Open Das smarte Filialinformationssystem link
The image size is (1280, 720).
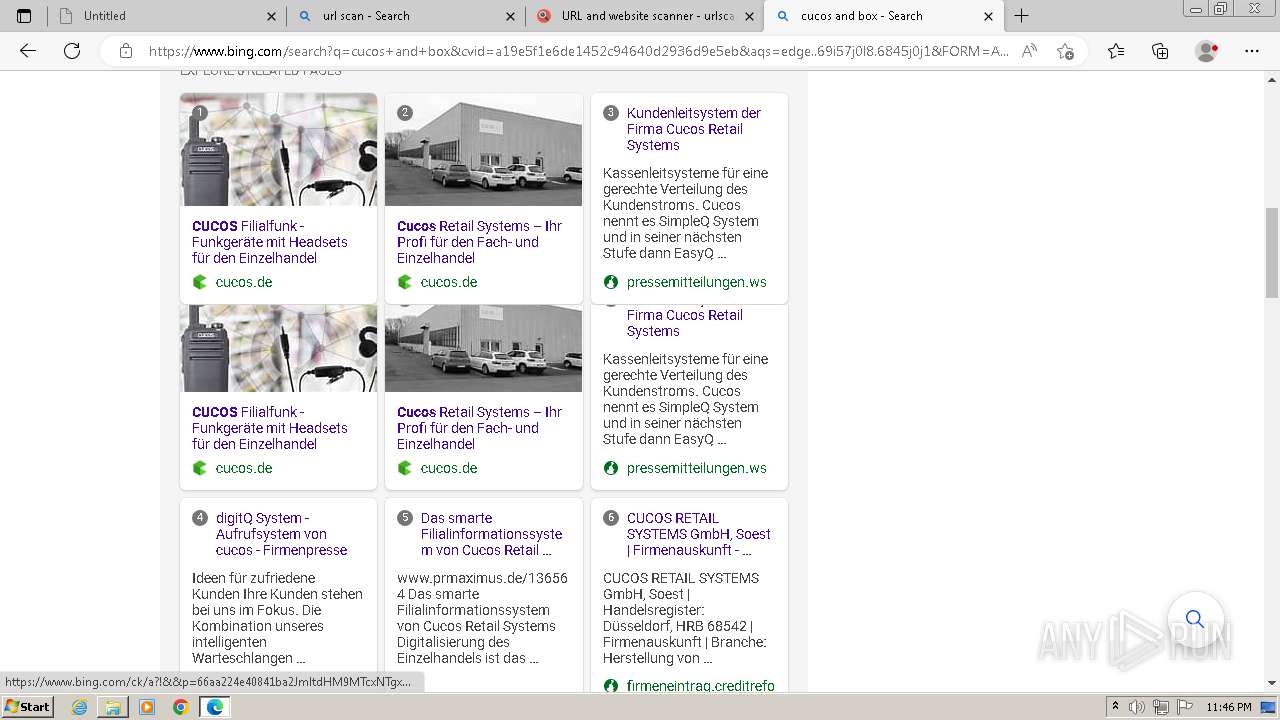click(491, 534)
